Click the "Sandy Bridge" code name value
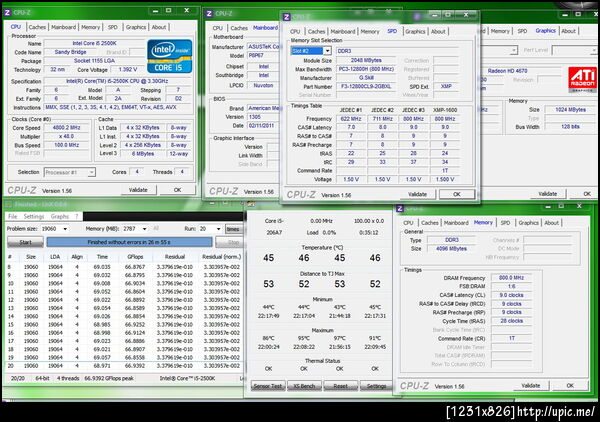 [x=70, y=52]
